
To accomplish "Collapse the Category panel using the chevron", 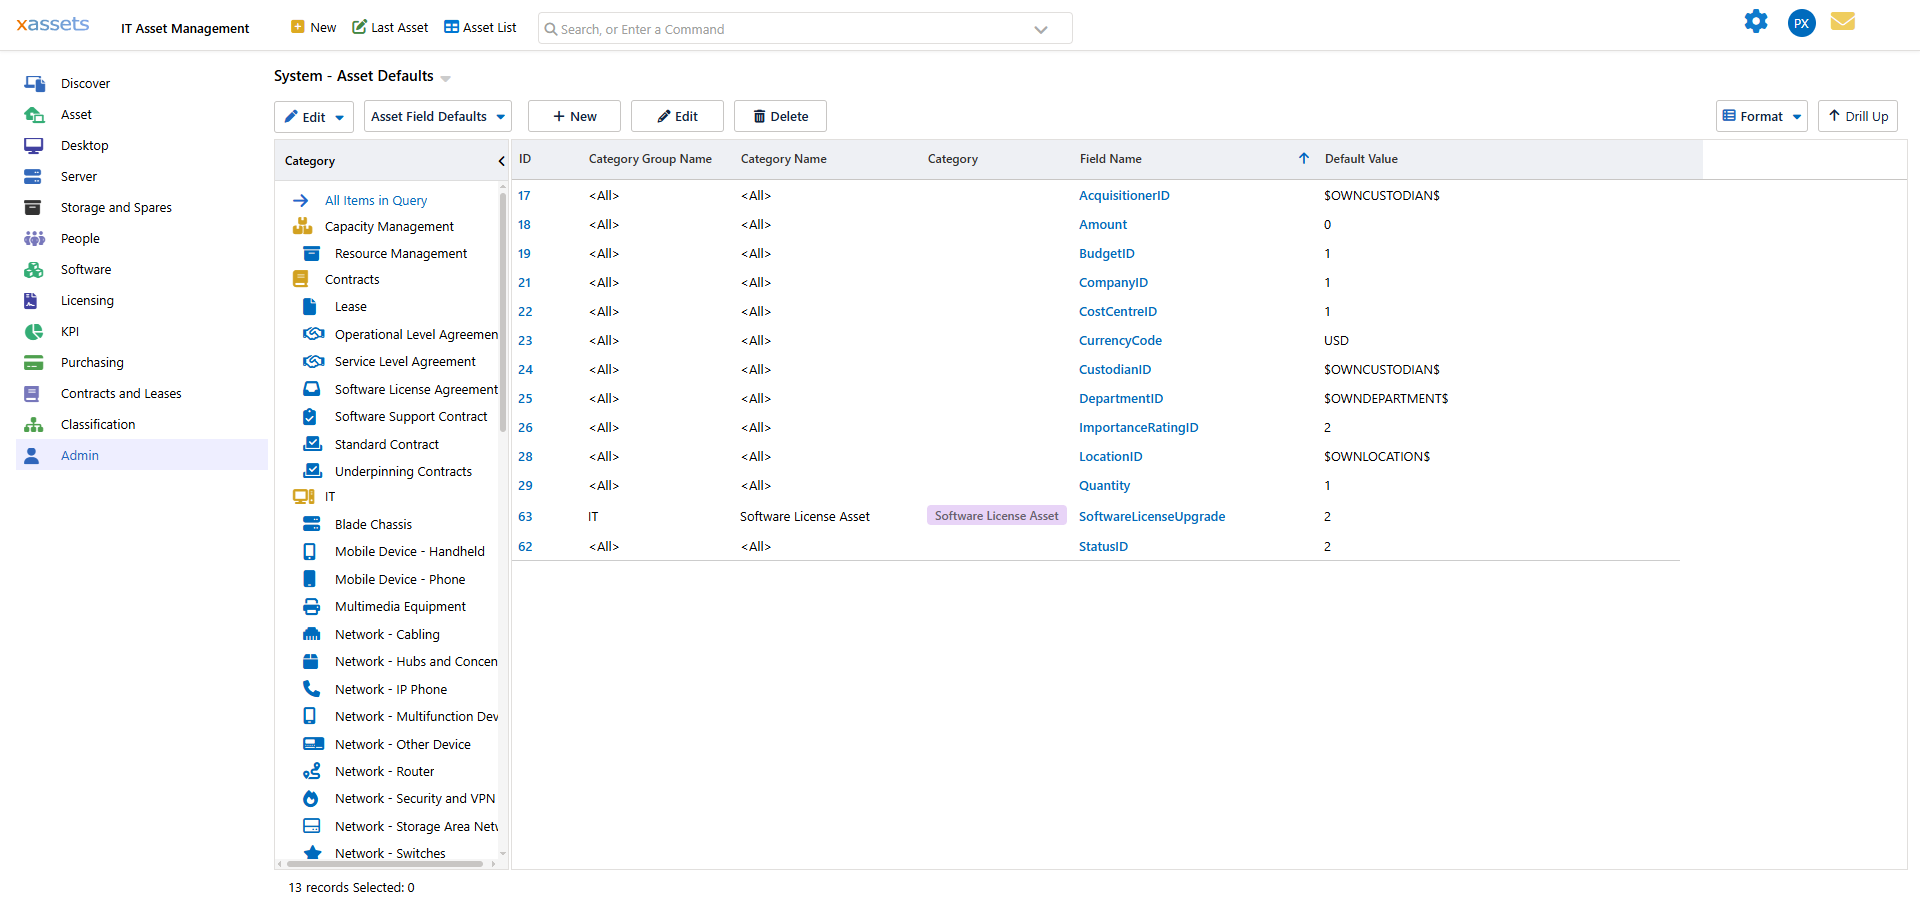I will tap(501, 160).
